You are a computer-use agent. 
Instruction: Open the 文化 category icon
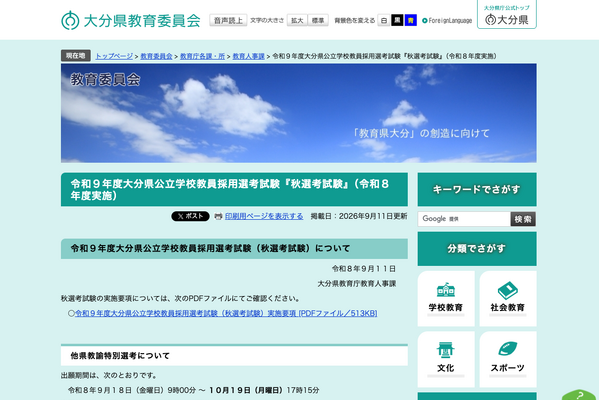(x=446, y=359)
